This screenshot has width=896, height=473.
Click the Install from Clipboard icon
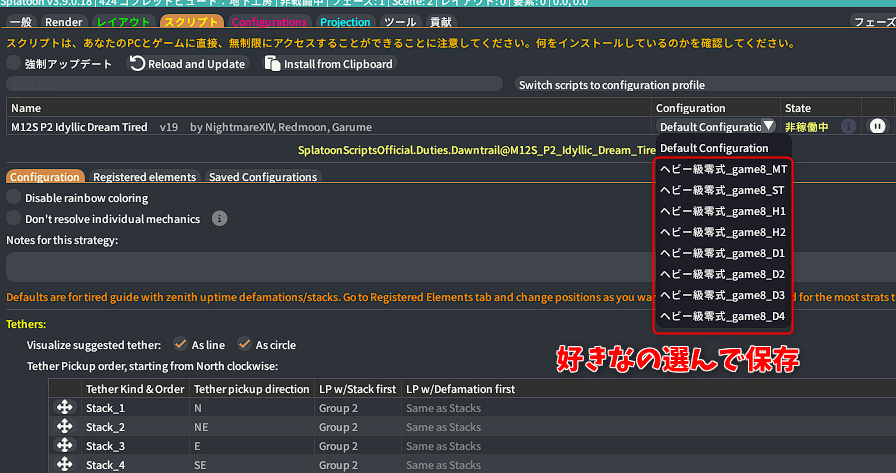click(272, 64)
